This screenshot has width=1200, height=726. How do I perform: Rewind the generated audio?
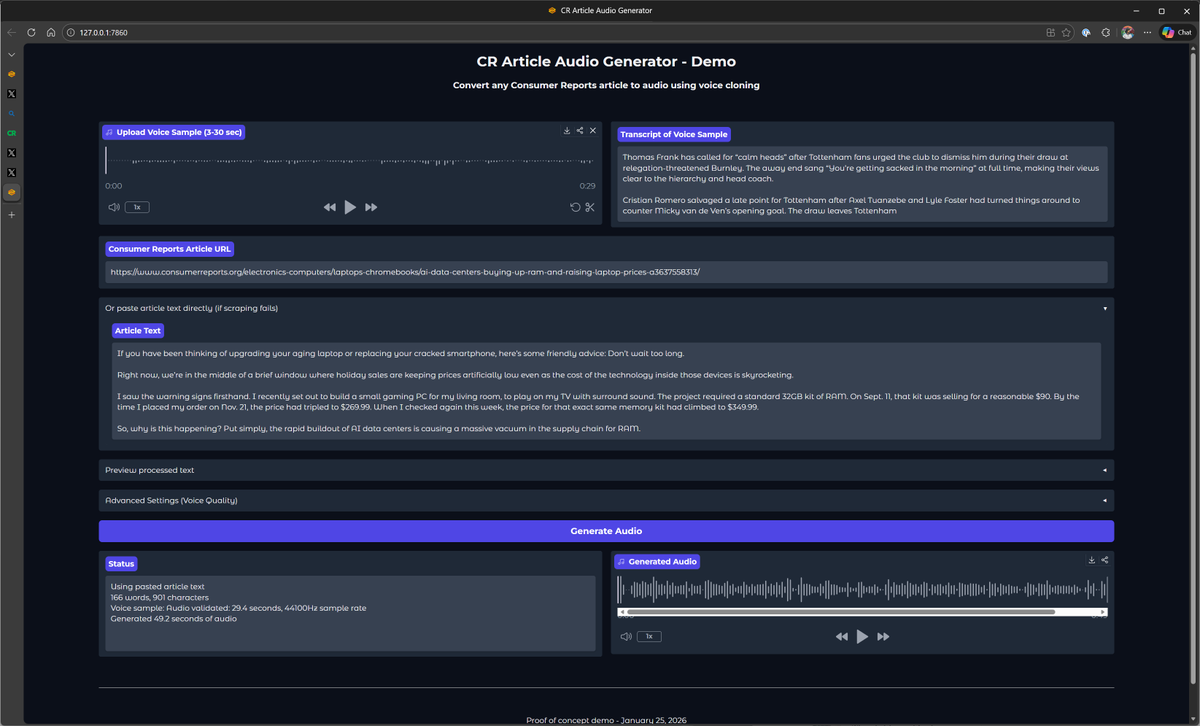click(842, 636)
